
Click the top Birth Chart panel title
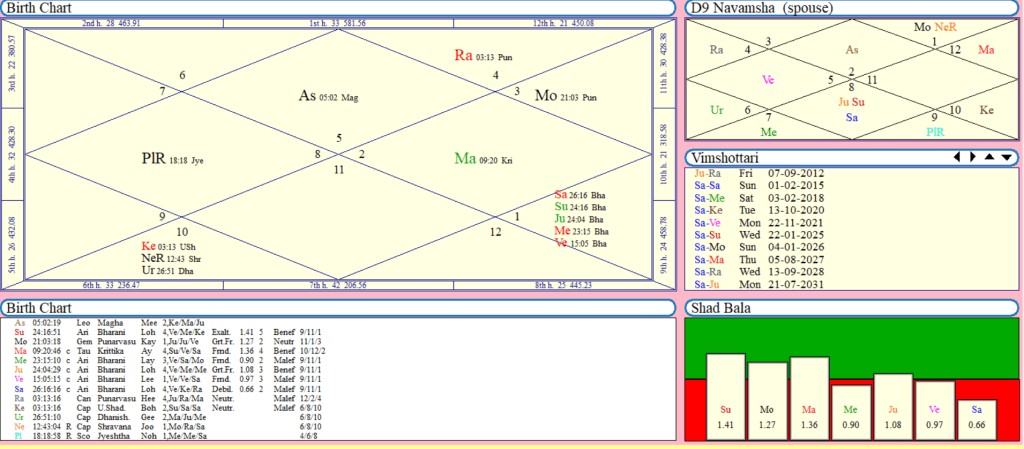[40, 8]
